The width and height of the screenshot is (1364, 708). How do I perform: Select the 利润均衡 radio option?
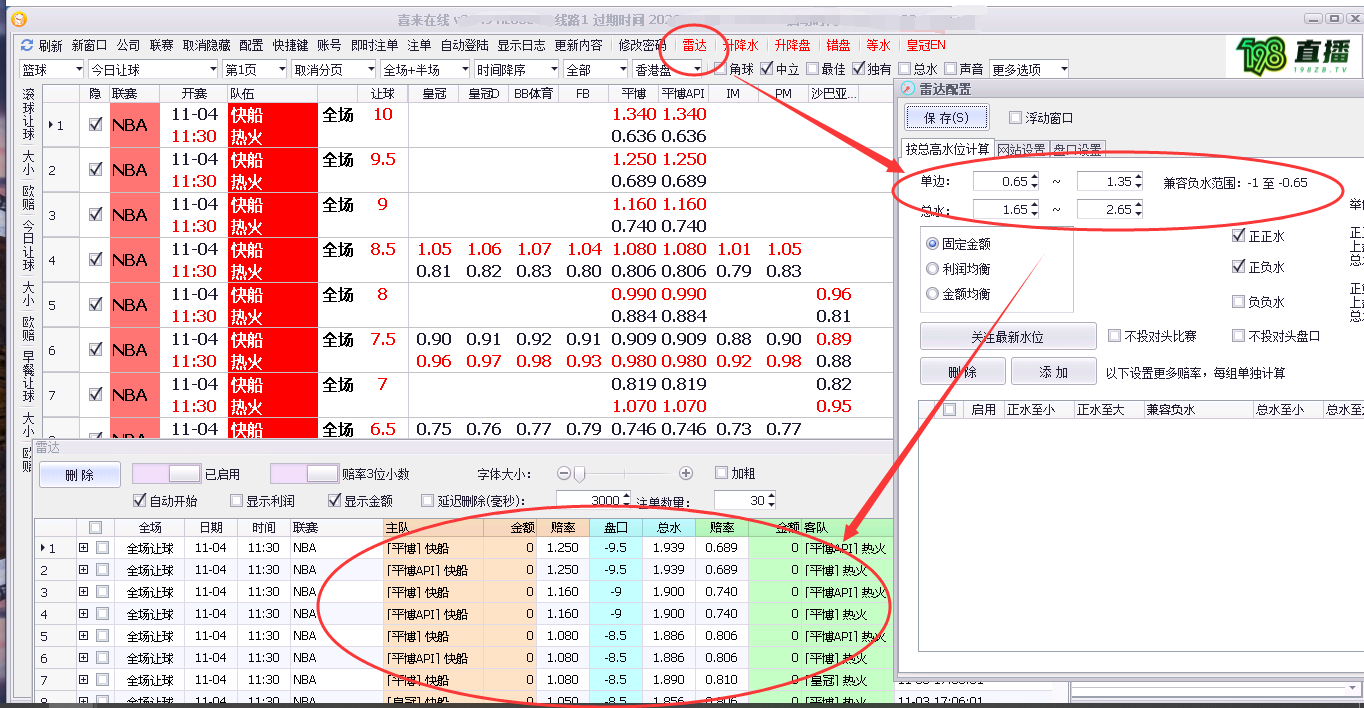point(933,269)
